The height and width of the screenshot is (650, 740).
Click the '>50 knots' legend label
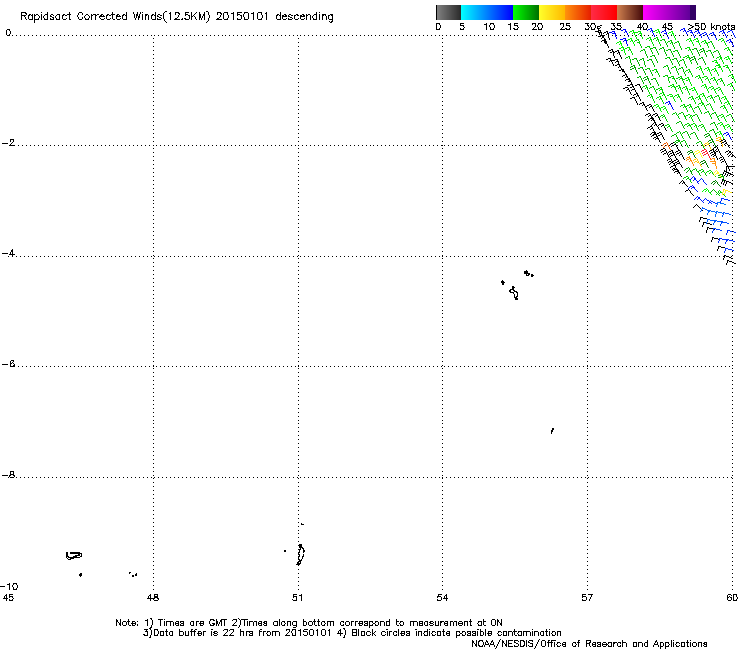[711, 27]
